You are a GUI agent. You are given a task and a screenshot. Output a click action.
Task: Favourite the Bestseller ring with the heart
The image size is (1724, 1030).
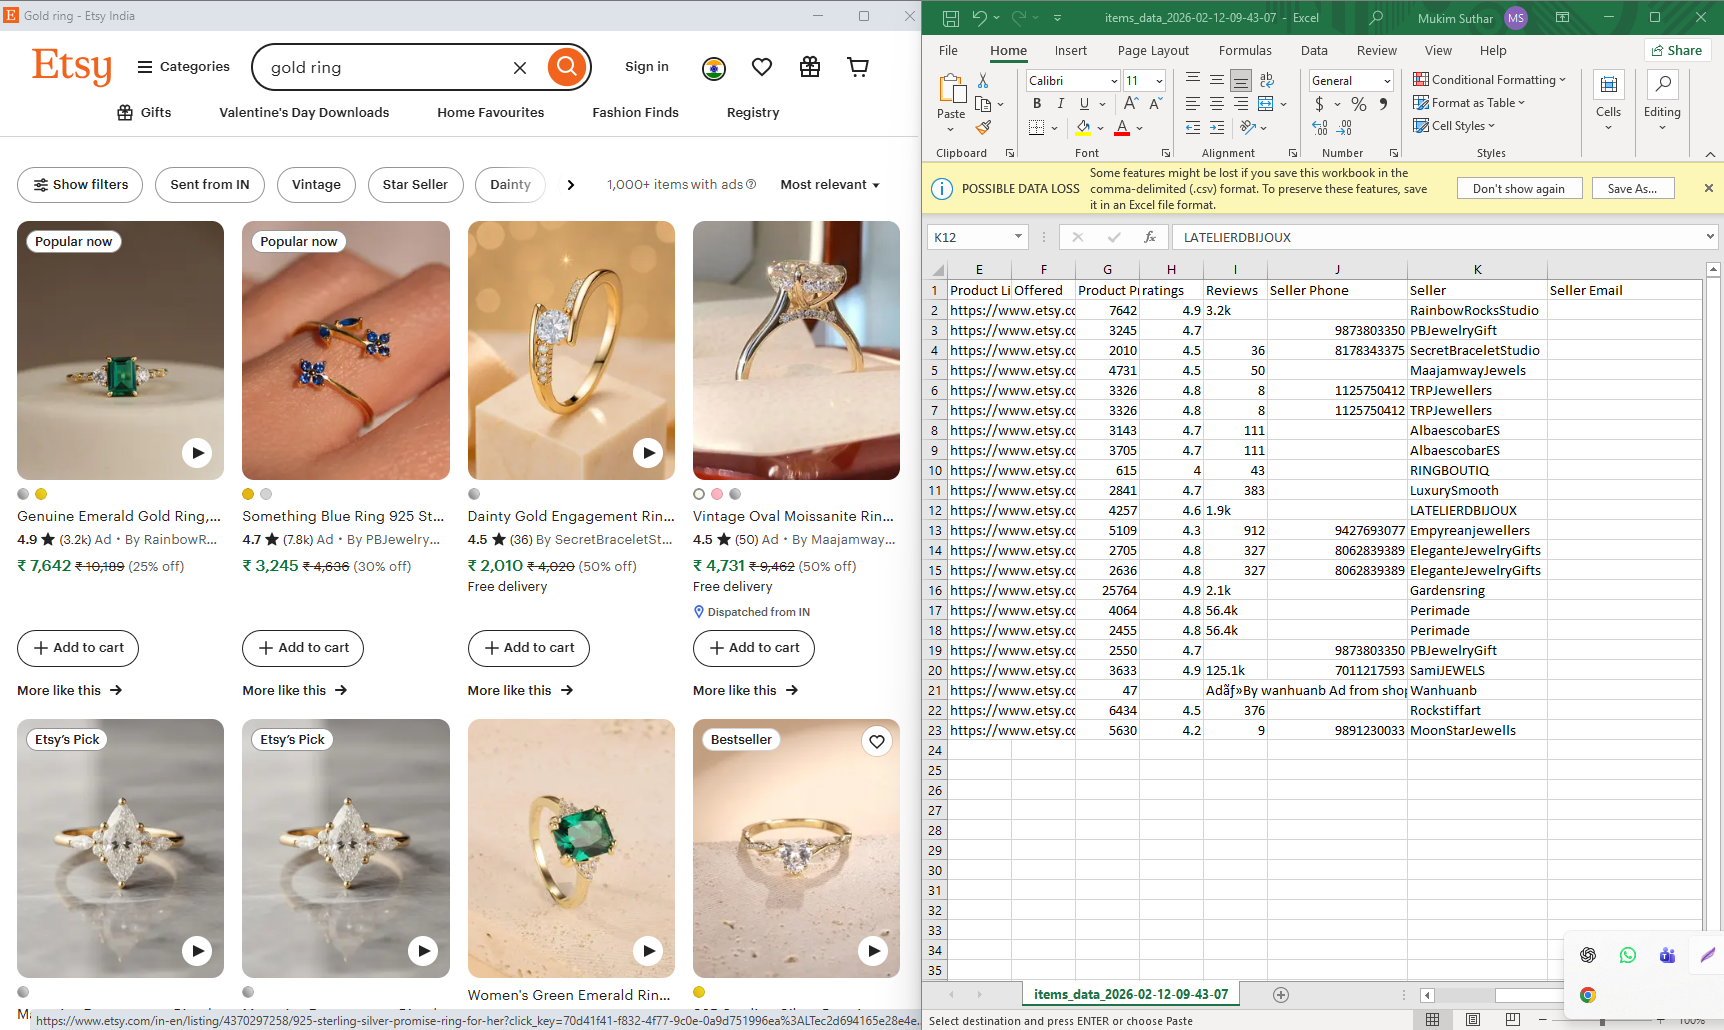[x=876, y=741]
